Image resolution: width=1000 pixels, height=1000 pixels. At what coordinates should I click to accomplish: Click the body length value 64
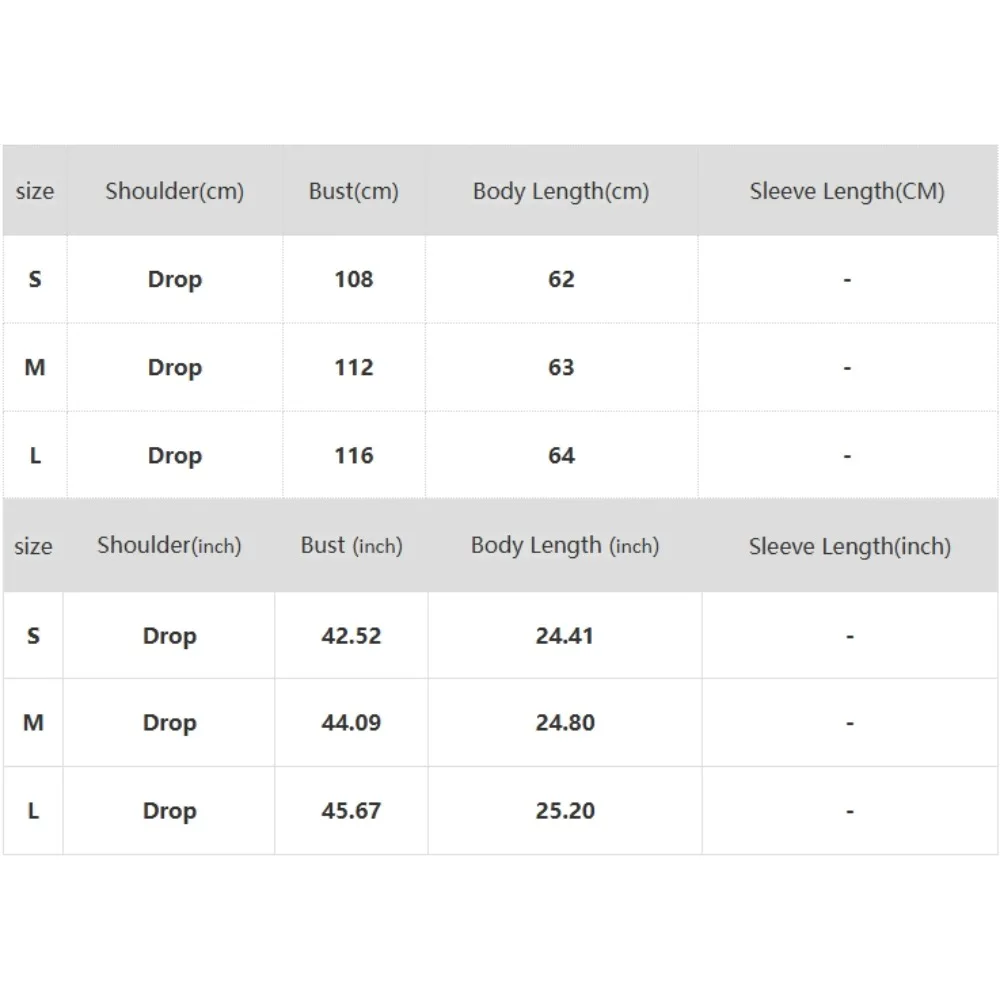point(561,455)
